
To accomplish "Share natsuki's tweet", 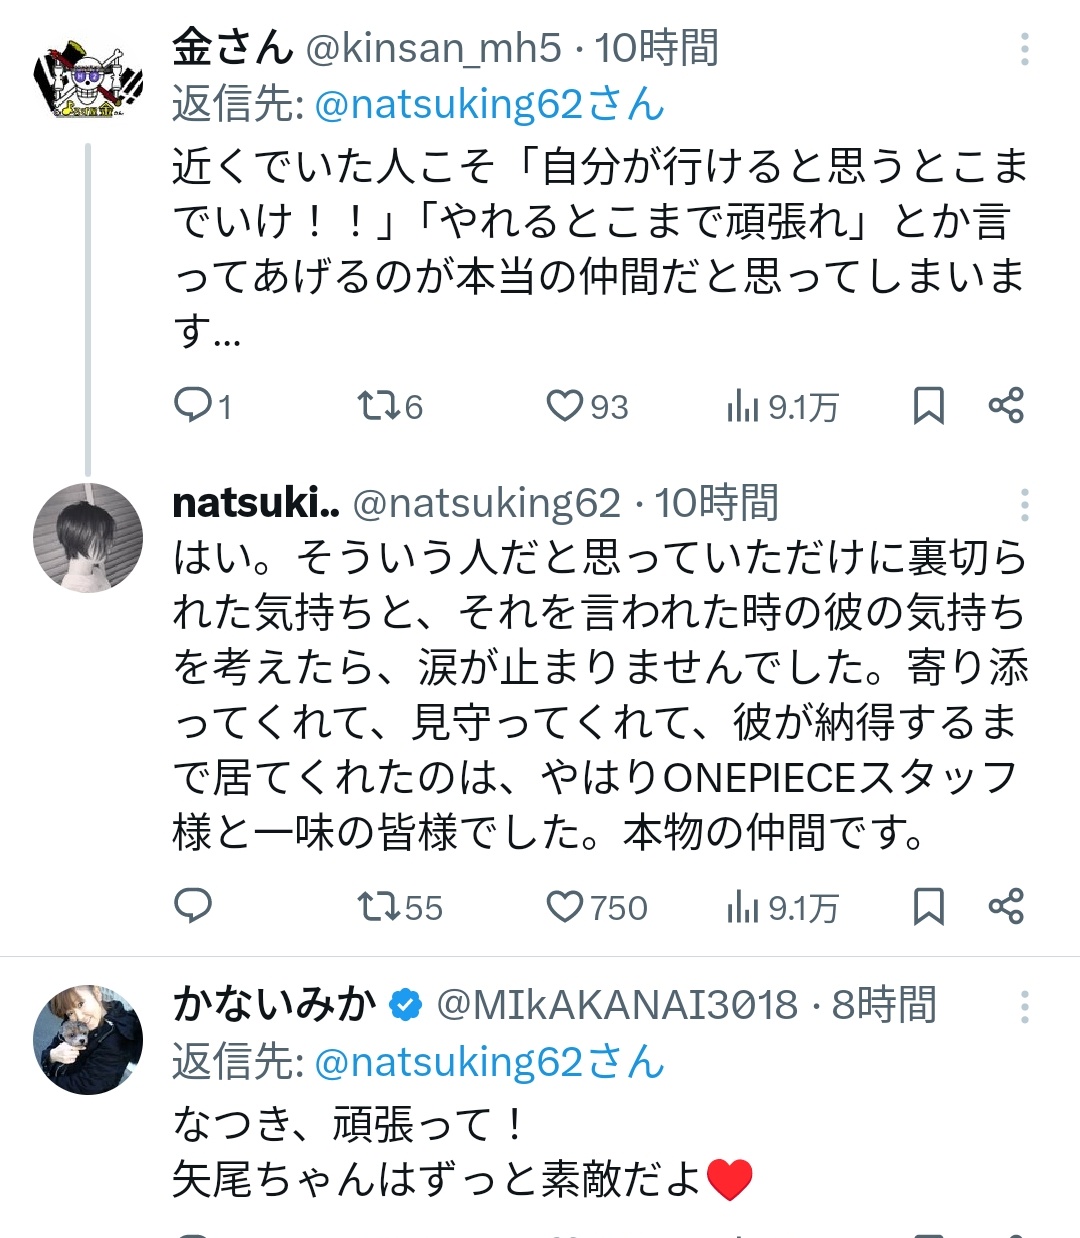I will [1005, 906].
